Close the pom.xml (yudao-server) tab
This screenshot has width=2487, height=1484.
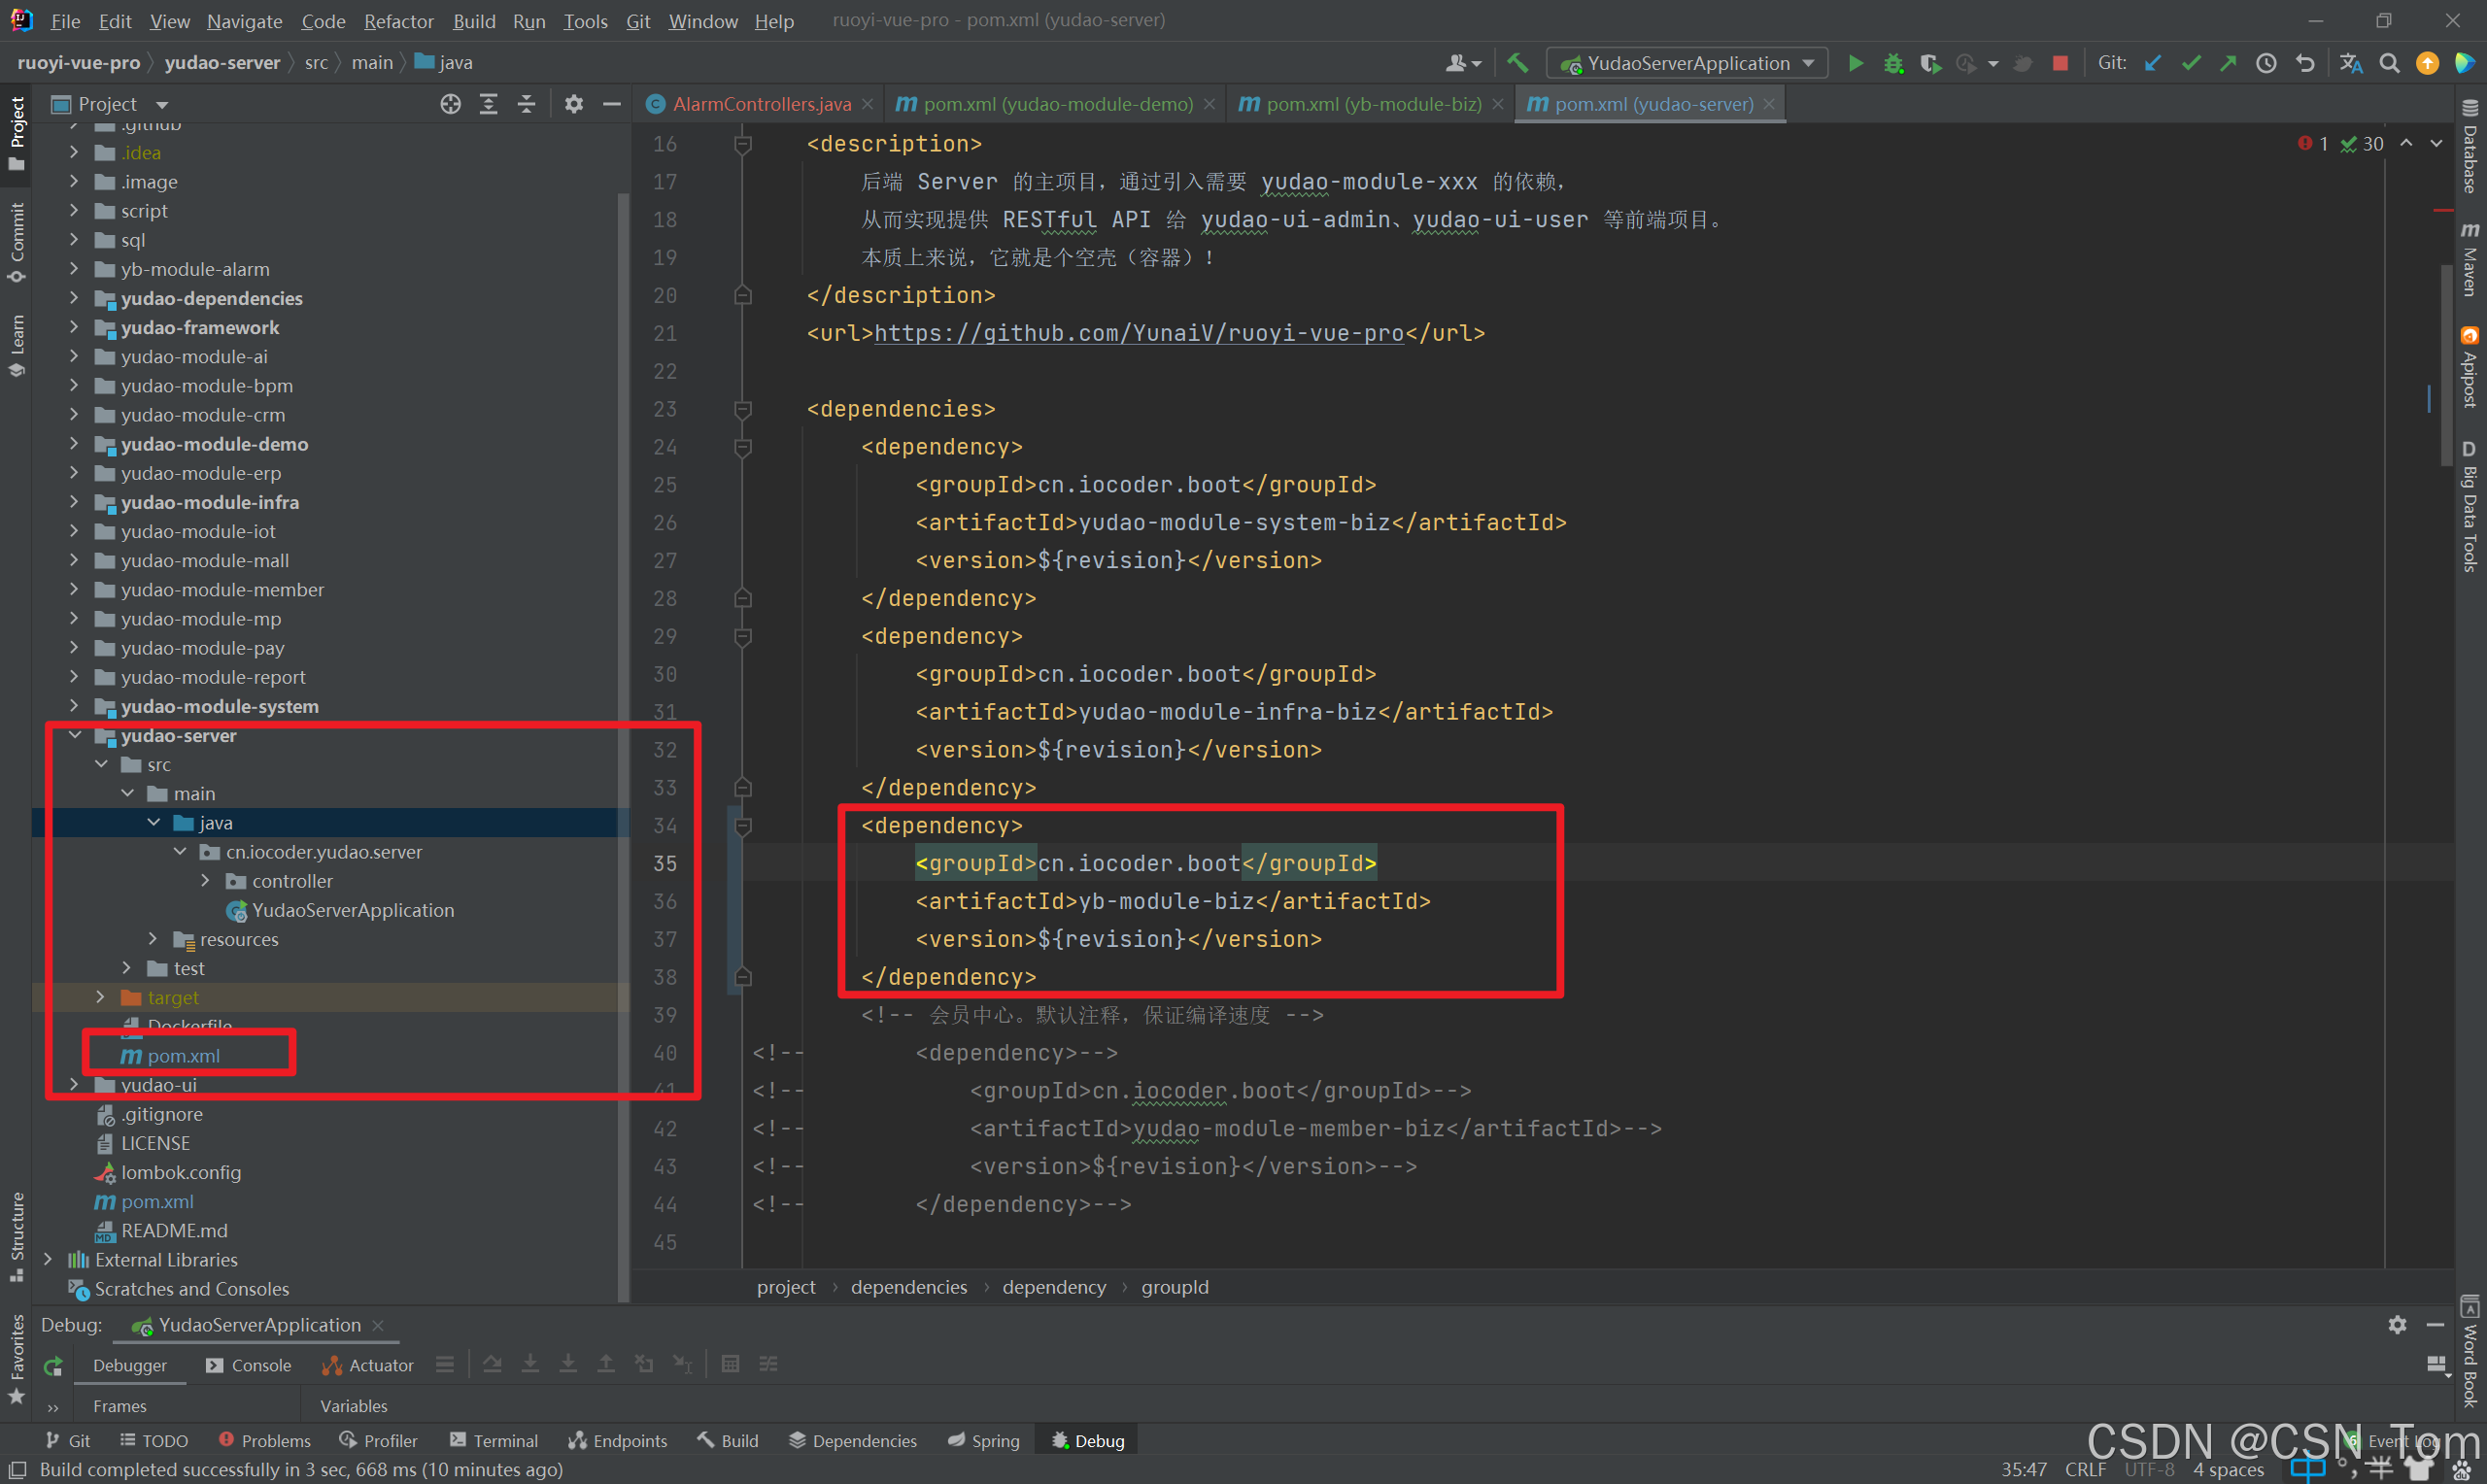tap(1770, 104)
